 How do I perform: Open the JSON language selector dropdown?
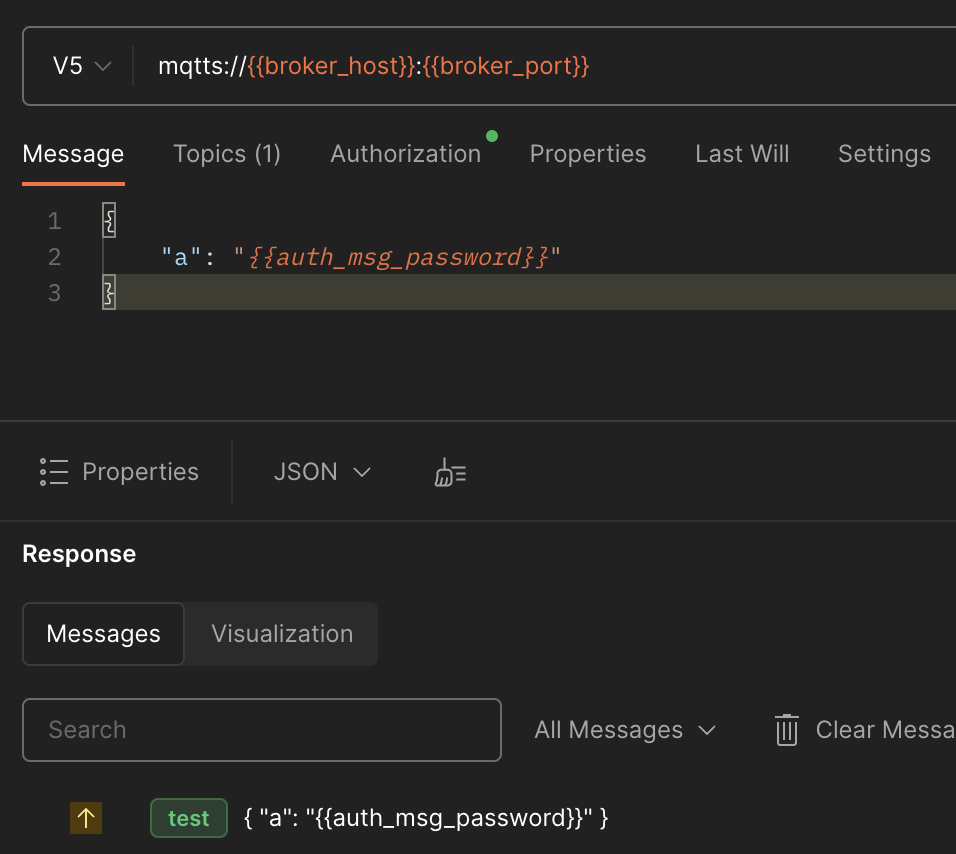click(322, 471)
